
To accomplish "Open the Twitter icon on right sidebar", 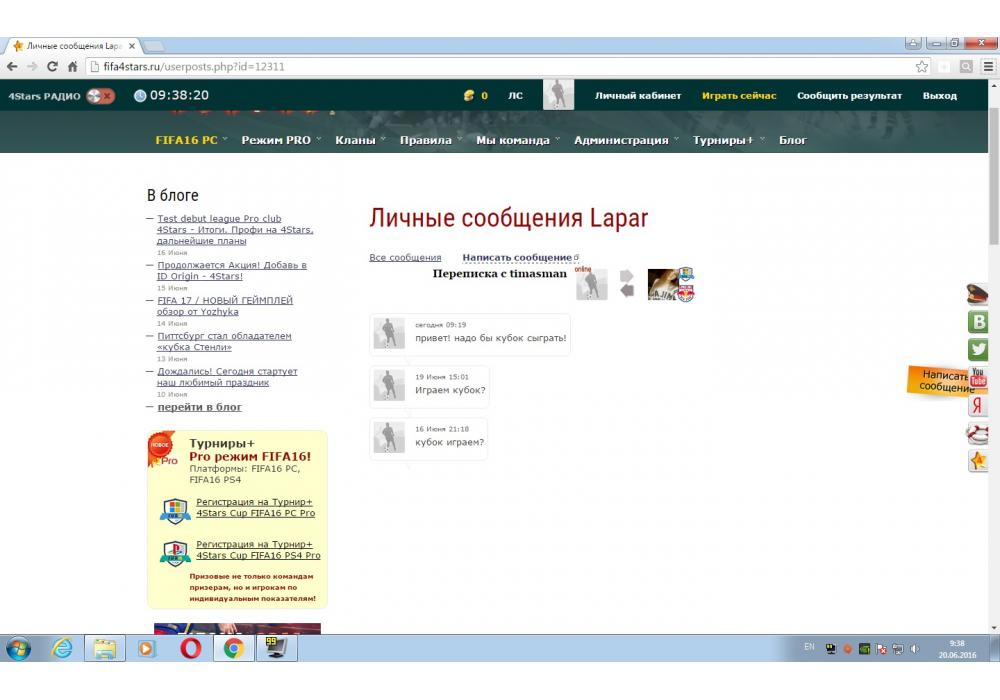I will (978, 350).
